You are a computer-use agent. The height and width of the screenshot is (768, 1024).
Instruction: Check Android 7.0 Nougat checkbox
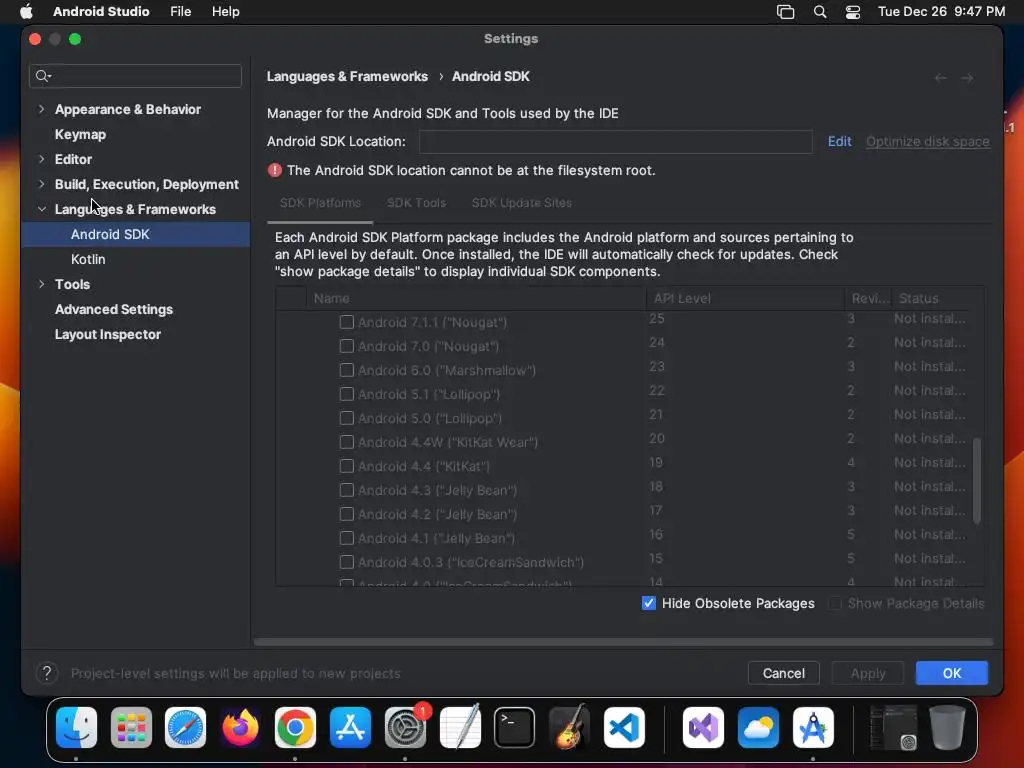347,346
